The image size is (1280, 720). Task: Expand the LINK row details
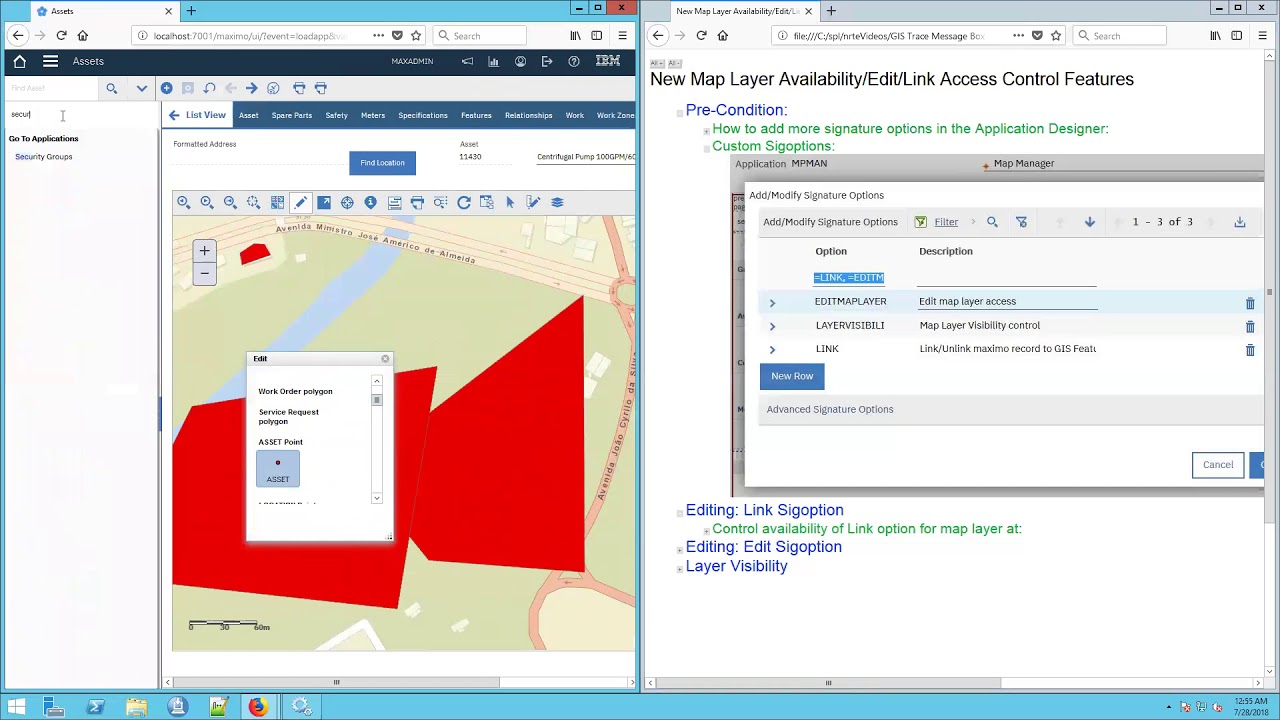(x=772, y=349)
